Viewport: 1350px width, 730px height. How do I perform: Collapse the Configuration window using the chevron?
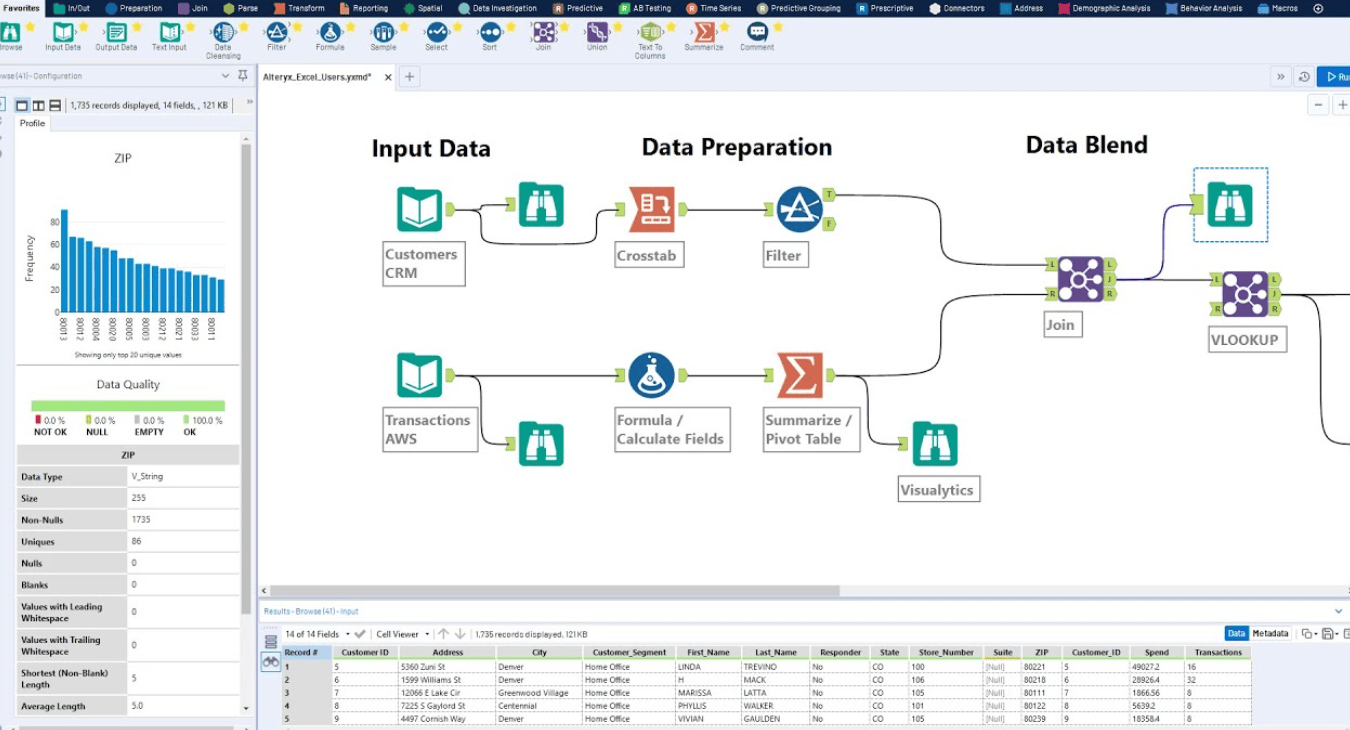(225, 76)
